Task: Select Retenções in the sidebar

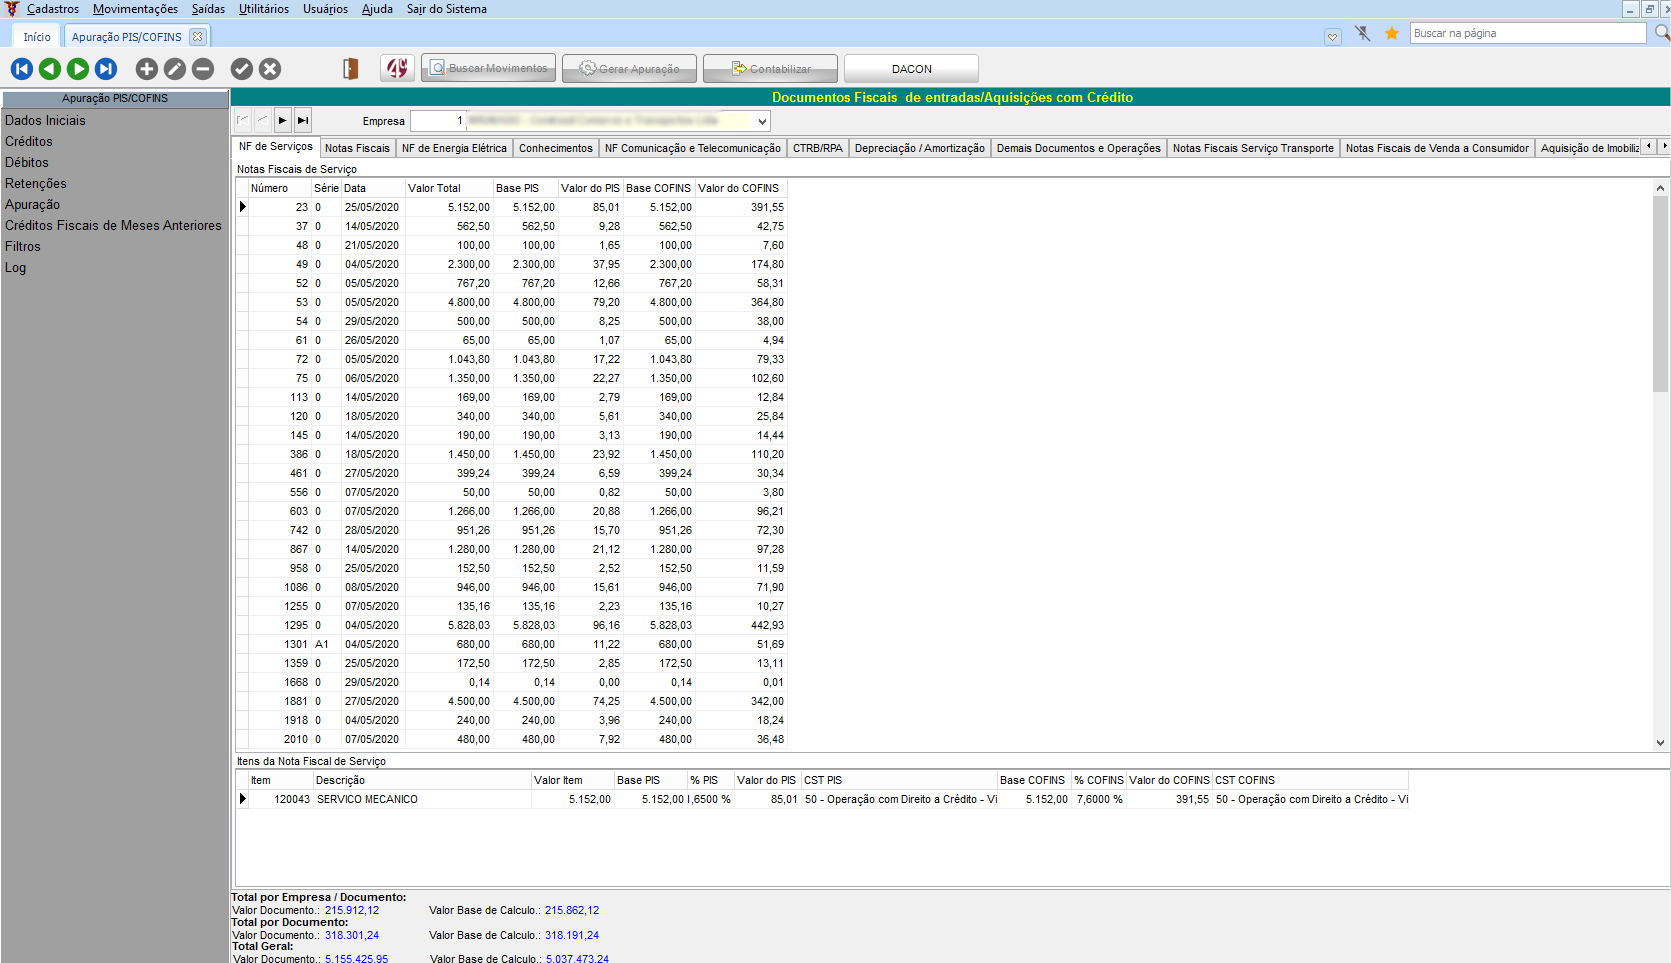Action: (x=36, y=183)
